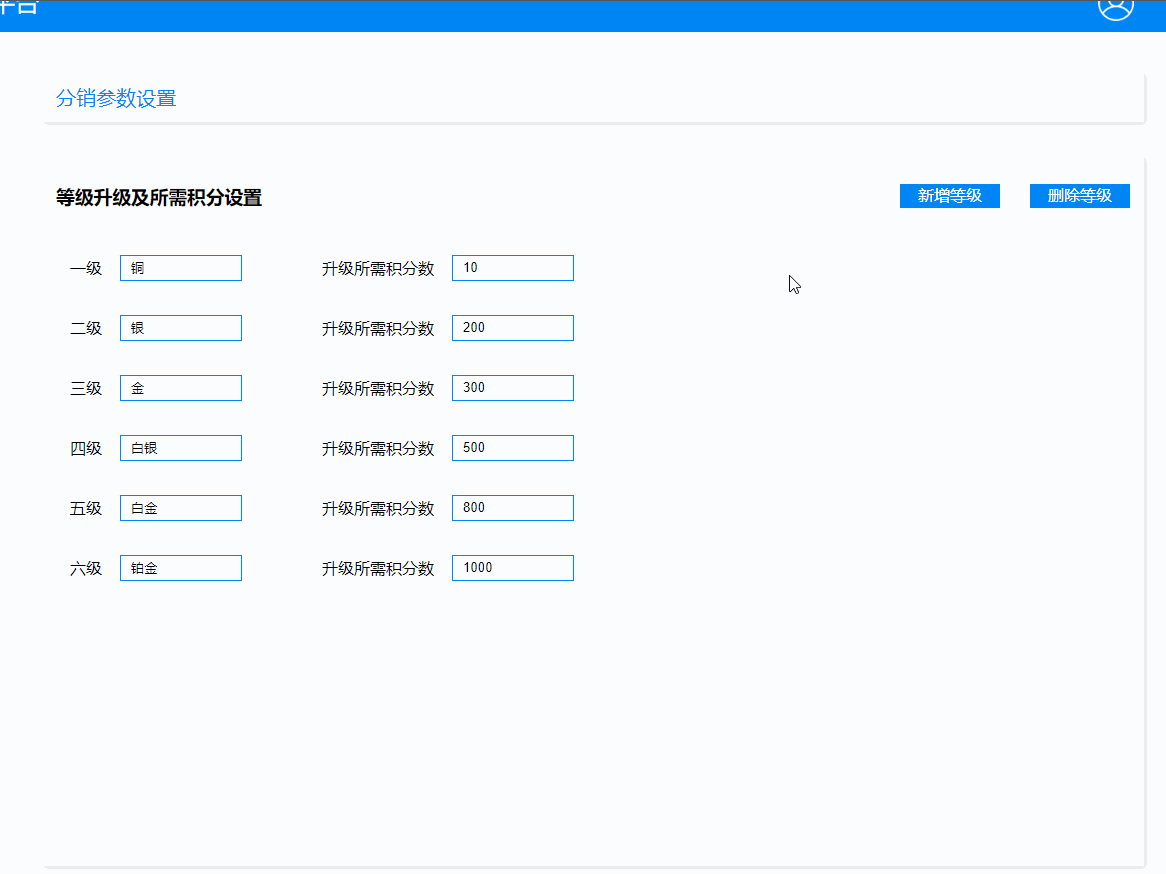Click the points field showing 200

tap(512, 327)
